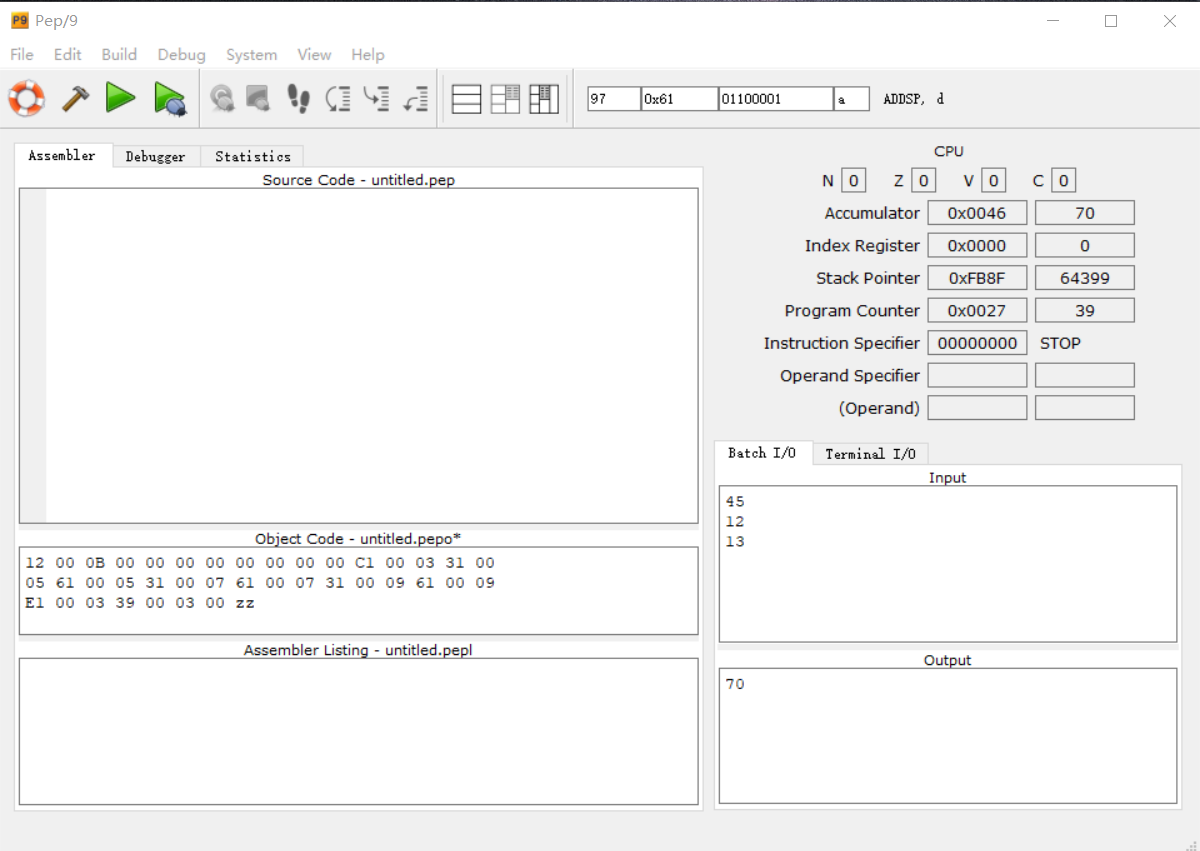Screen dimensions: 1200x851
Task: Maximize the Pep/9 window
Action: tap(1111, 21)
